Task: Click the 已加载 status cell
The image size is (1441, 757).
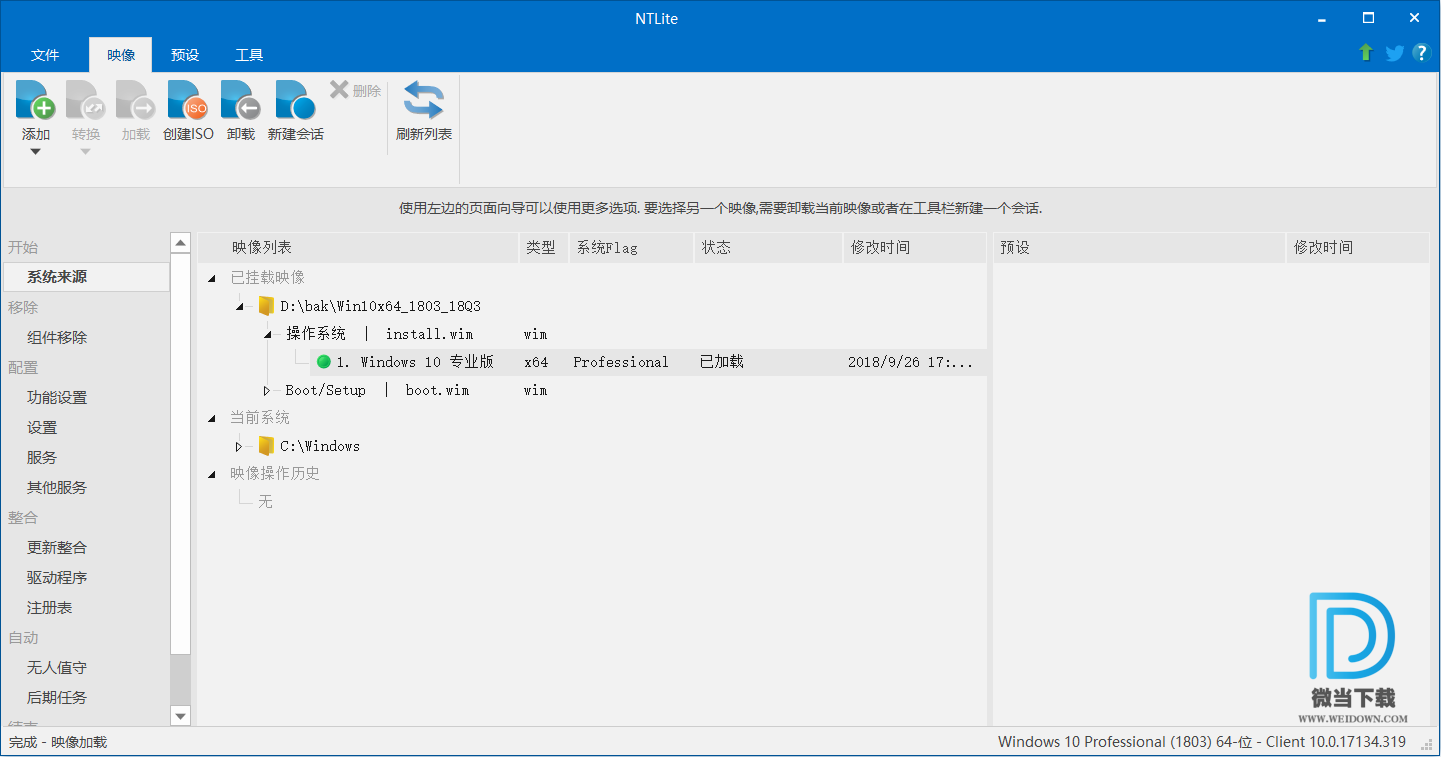Action: 722,362
